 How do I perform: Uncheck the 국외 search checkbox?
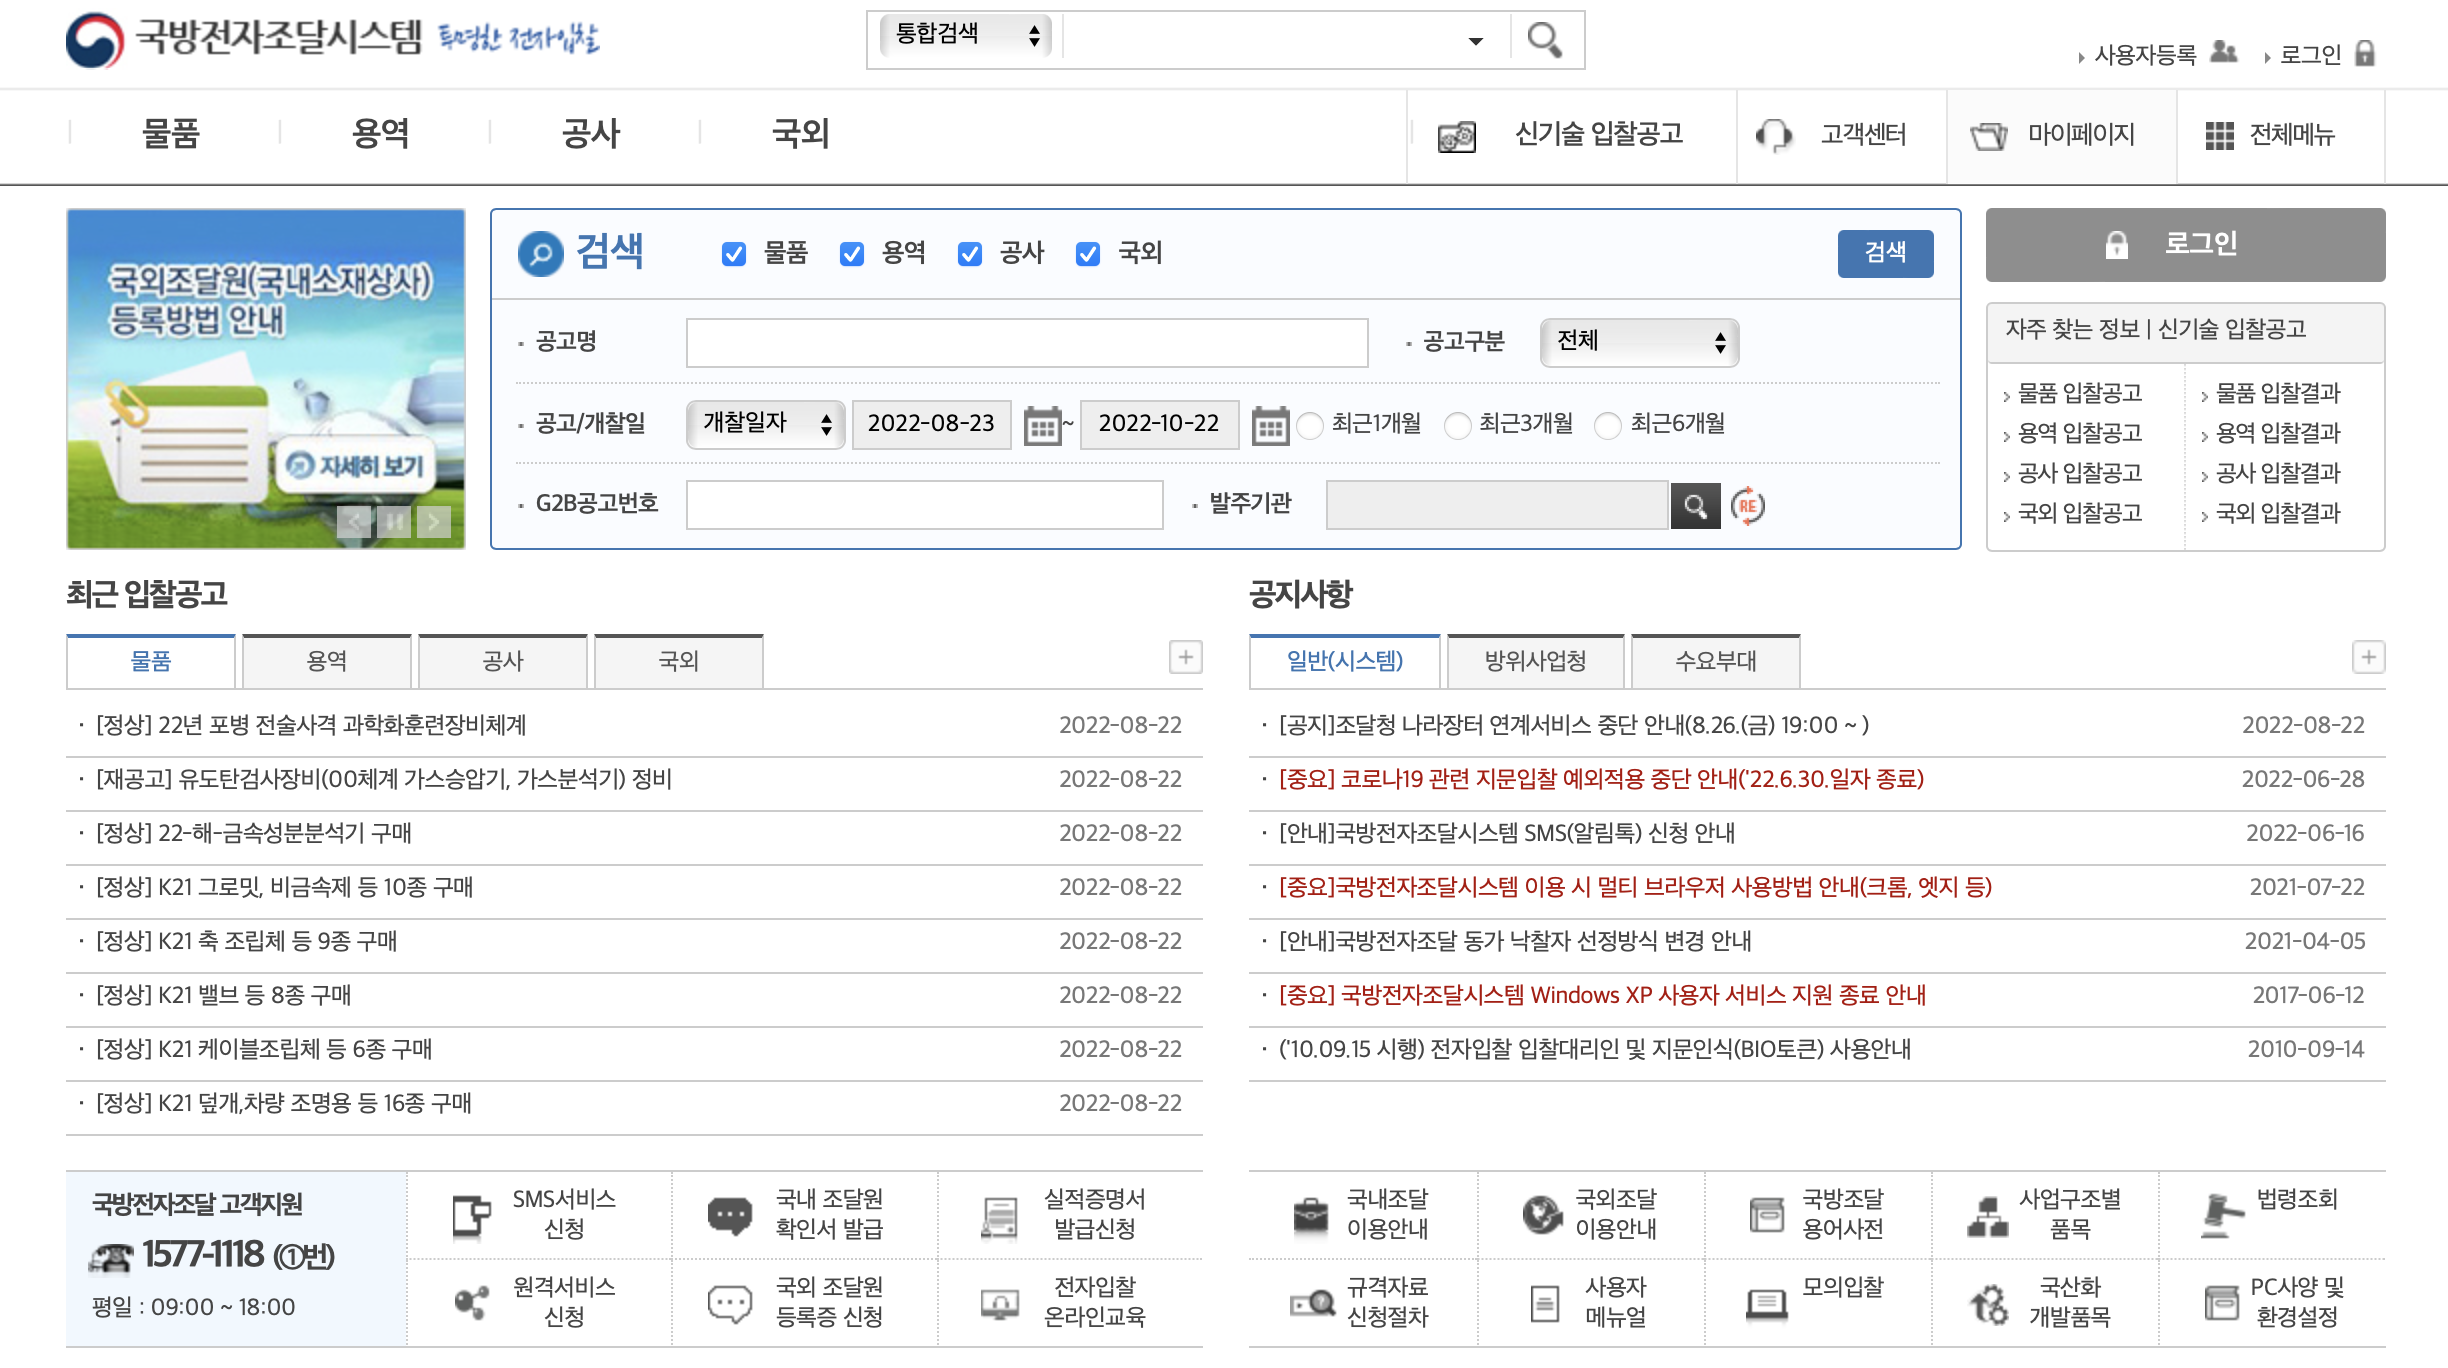point(1087,254)
